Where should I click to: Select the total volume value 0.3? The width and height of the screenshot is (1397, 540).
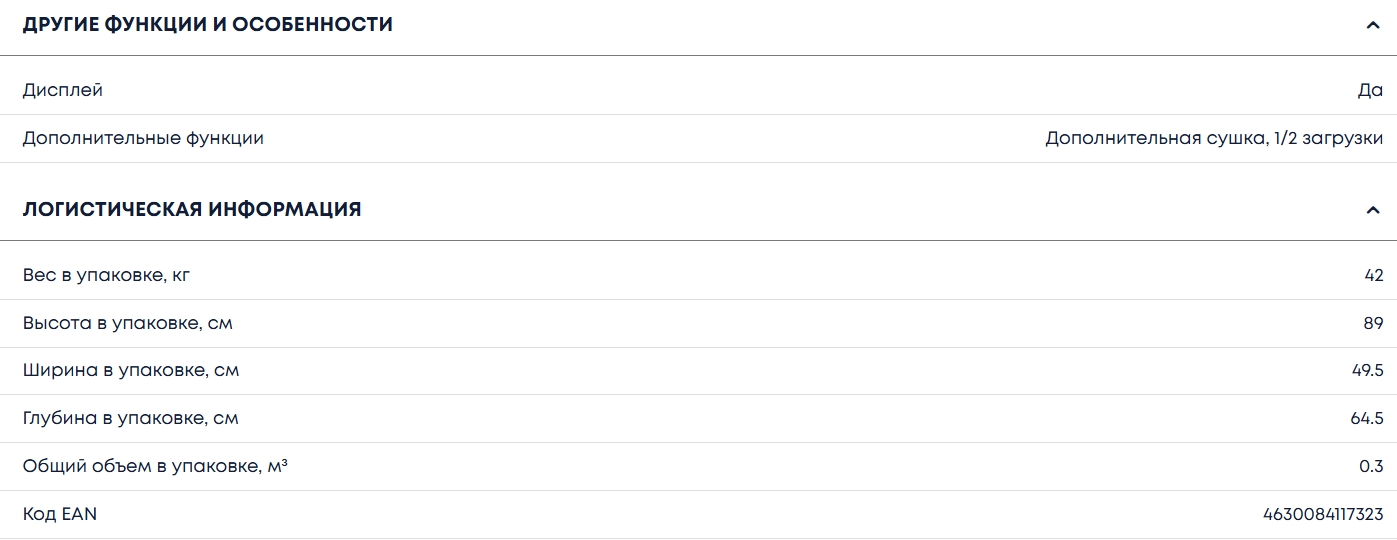(1372, 466)
